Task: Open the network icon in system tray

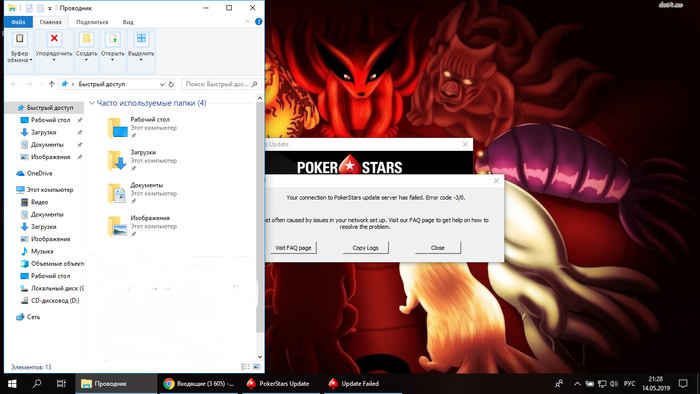Action: [602, 384]
